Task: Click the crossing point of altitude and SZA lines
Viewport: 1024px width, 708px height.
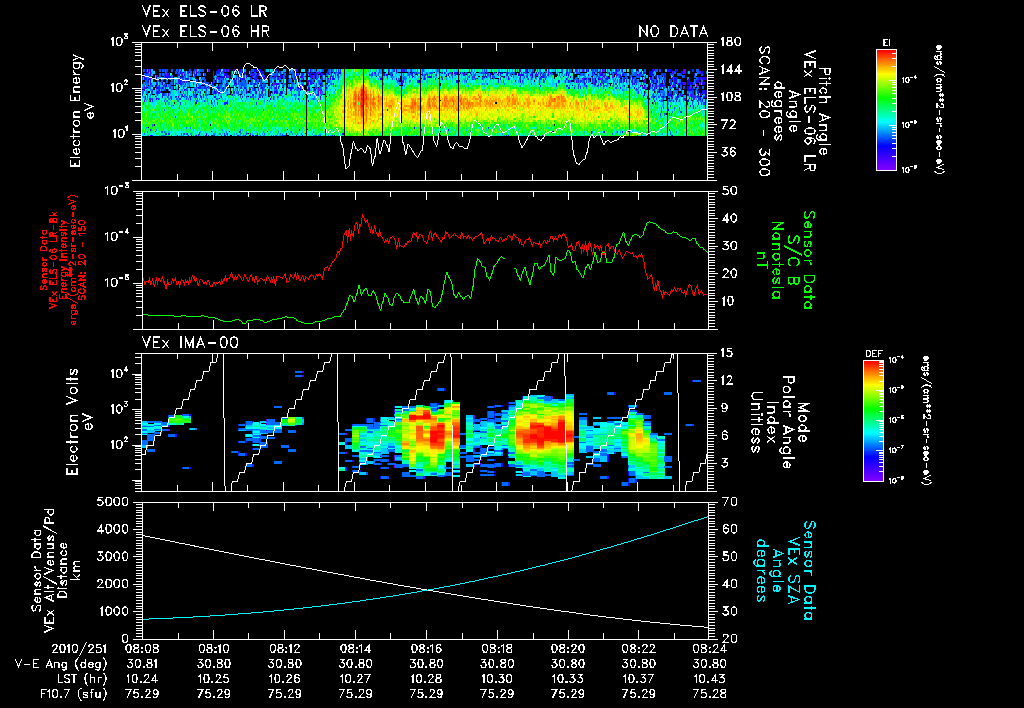Action: (x=428, y=590)
